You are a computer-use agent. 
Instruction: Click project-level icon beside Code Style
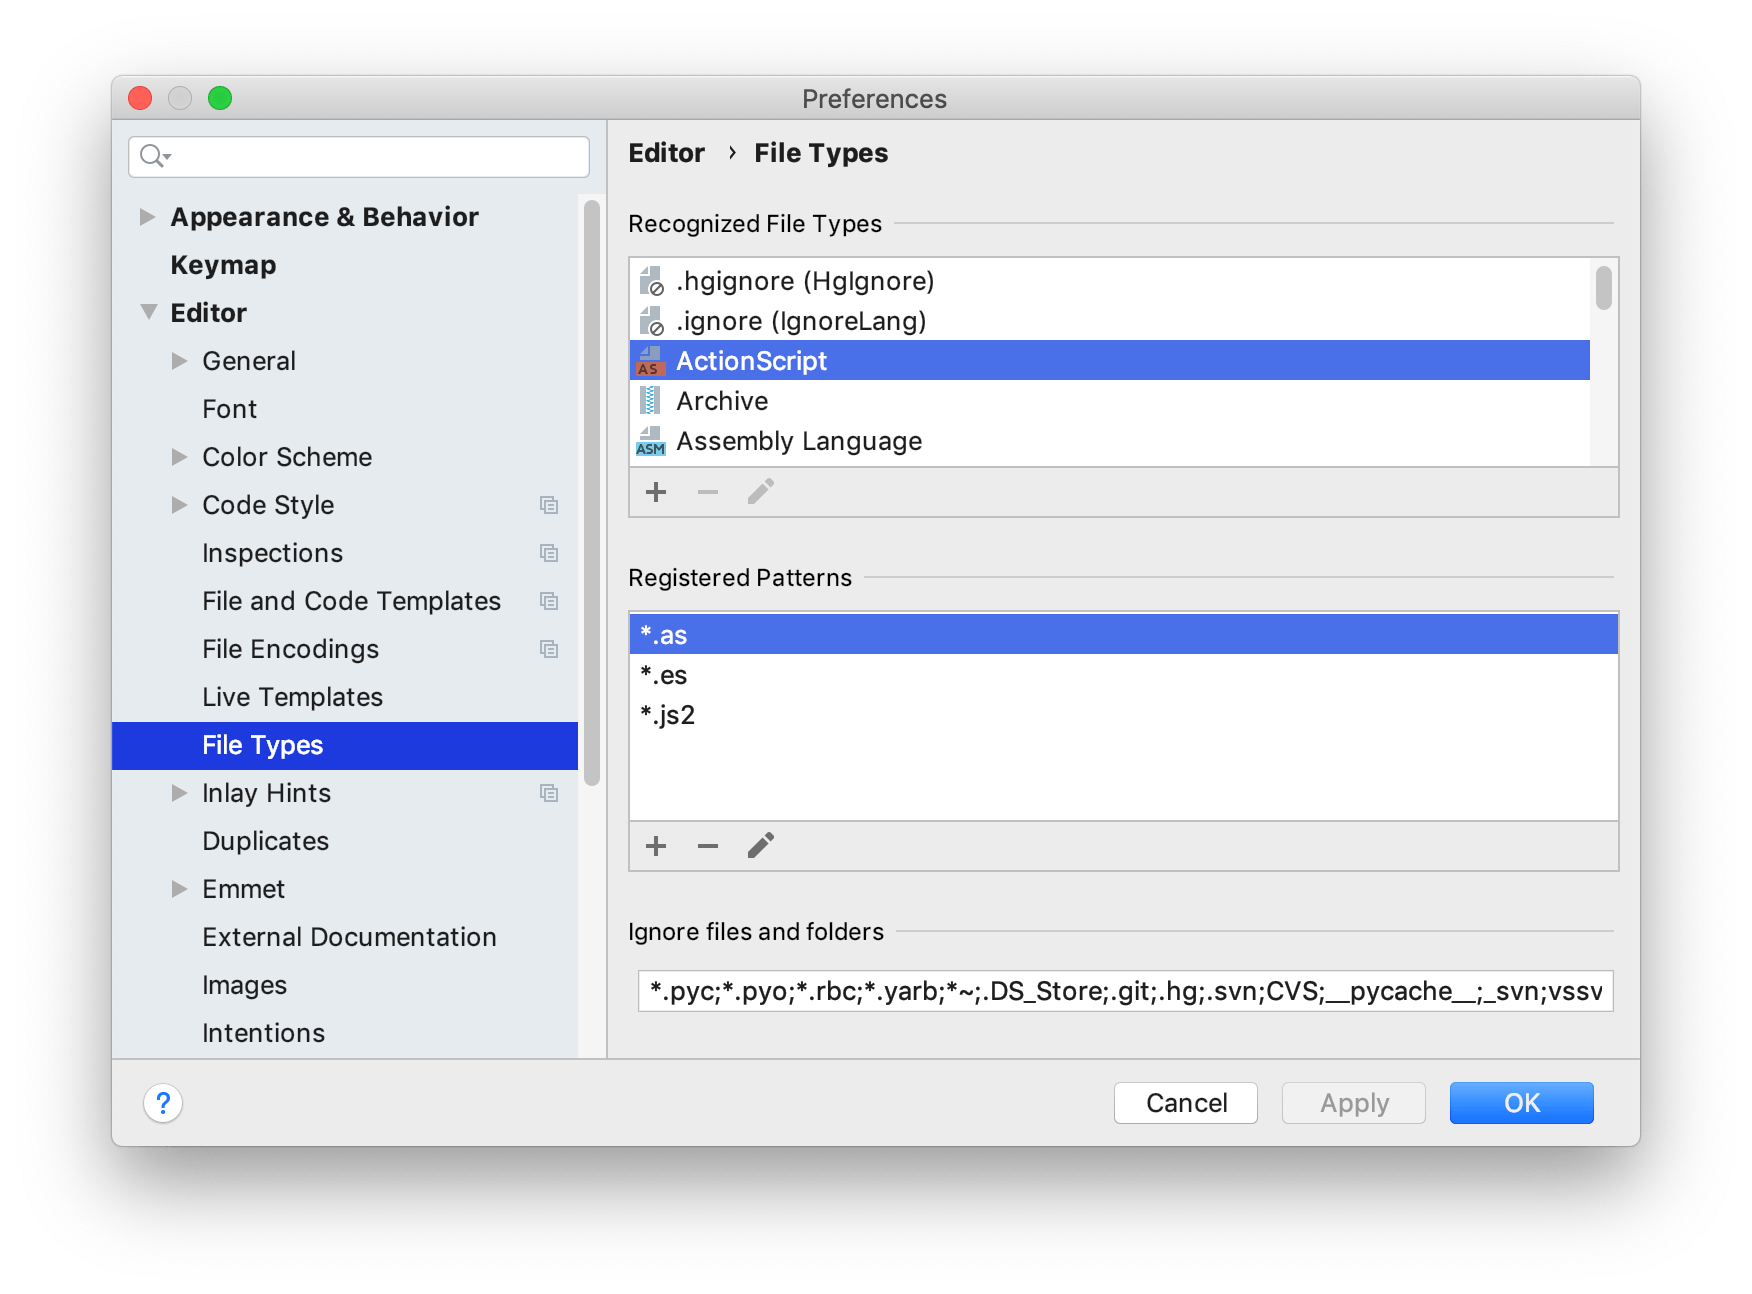[x=549, y=505]
